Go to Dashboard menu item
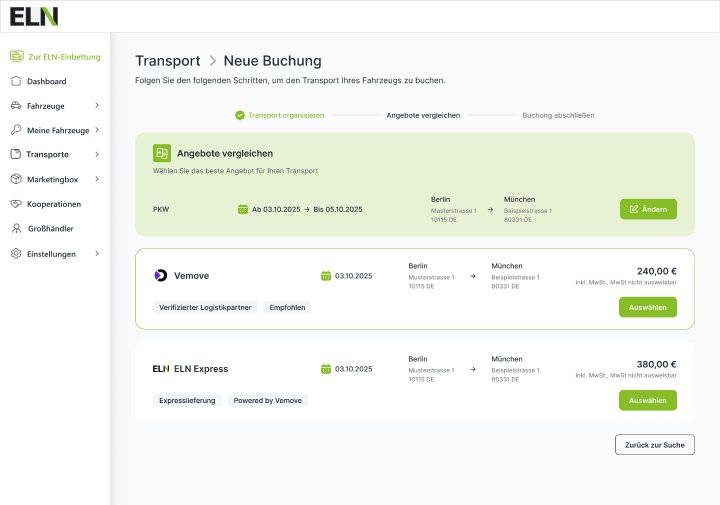The width and height of the screenshot is (720, 505). click(46, 81)
